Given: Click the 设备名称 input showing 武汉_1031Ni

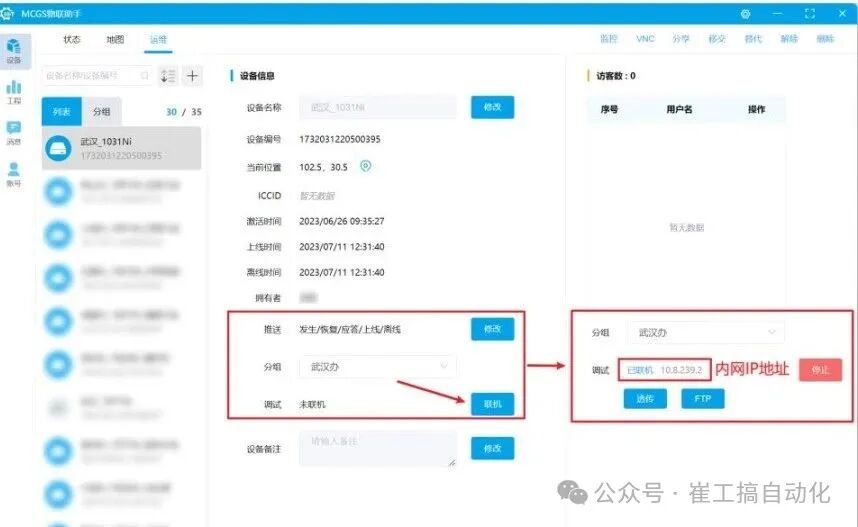Looking at the screenshot, I should point(378,107).
